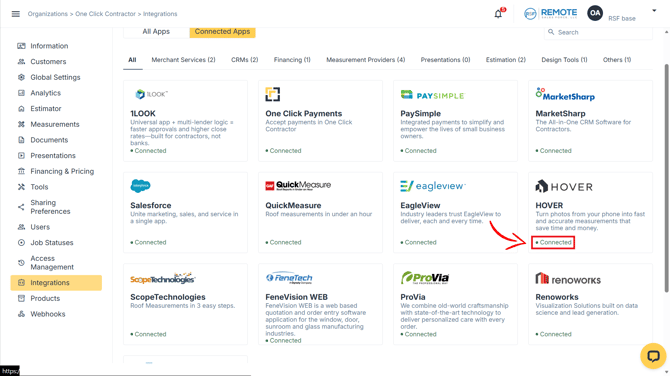
Task: Open the hamburger menu icon
Action: [x=16, y=14]
